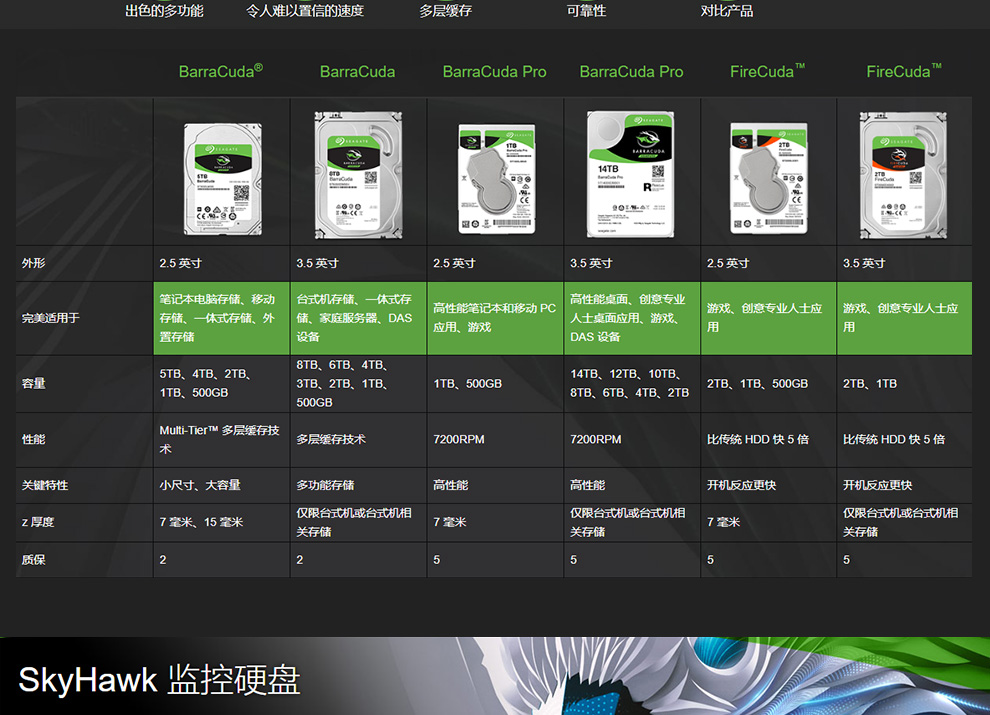Click the row label 完美适用于
This screenshot has height=715, width=990.
[51, 318]
